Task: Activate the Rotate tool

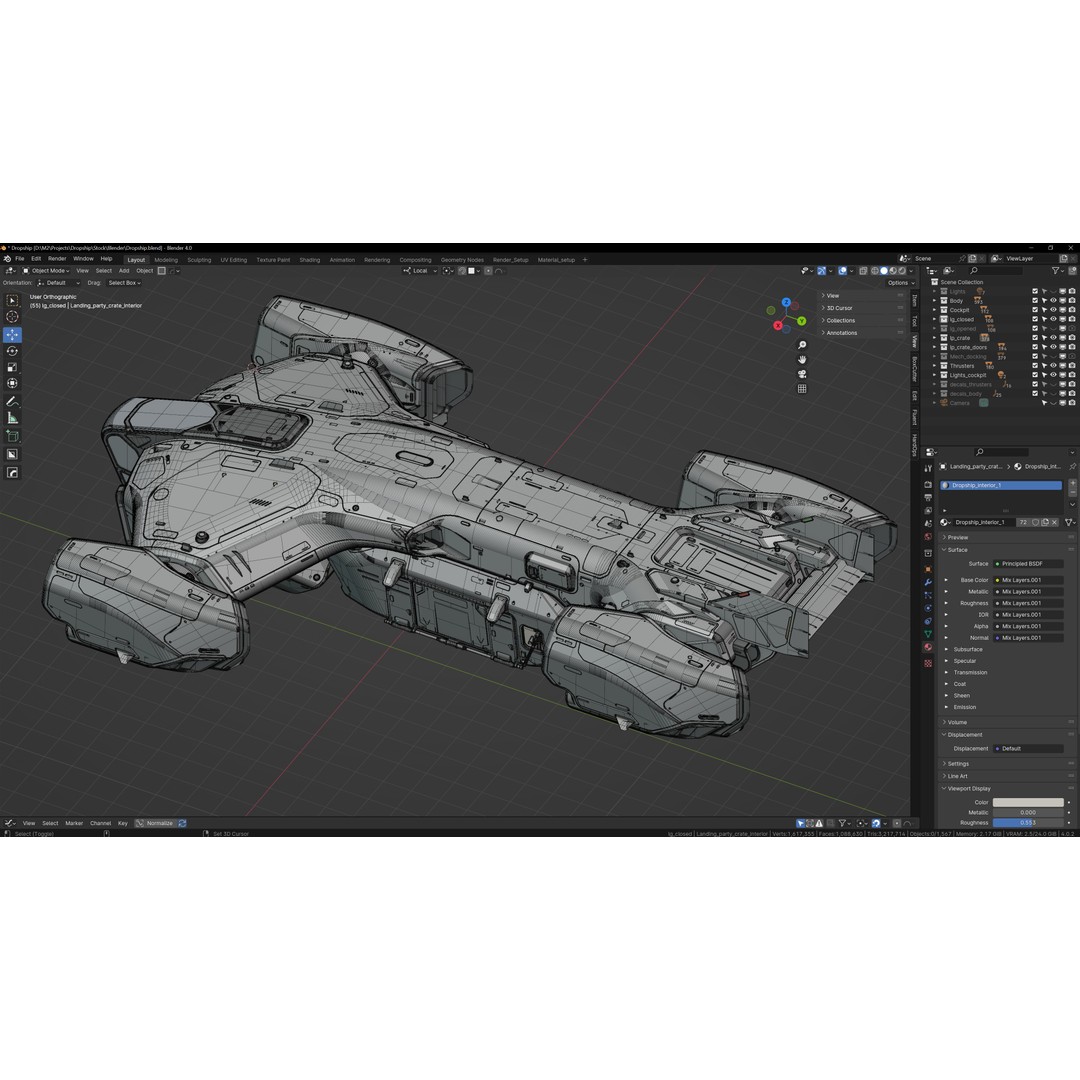Action: click(x=12, y=351)
